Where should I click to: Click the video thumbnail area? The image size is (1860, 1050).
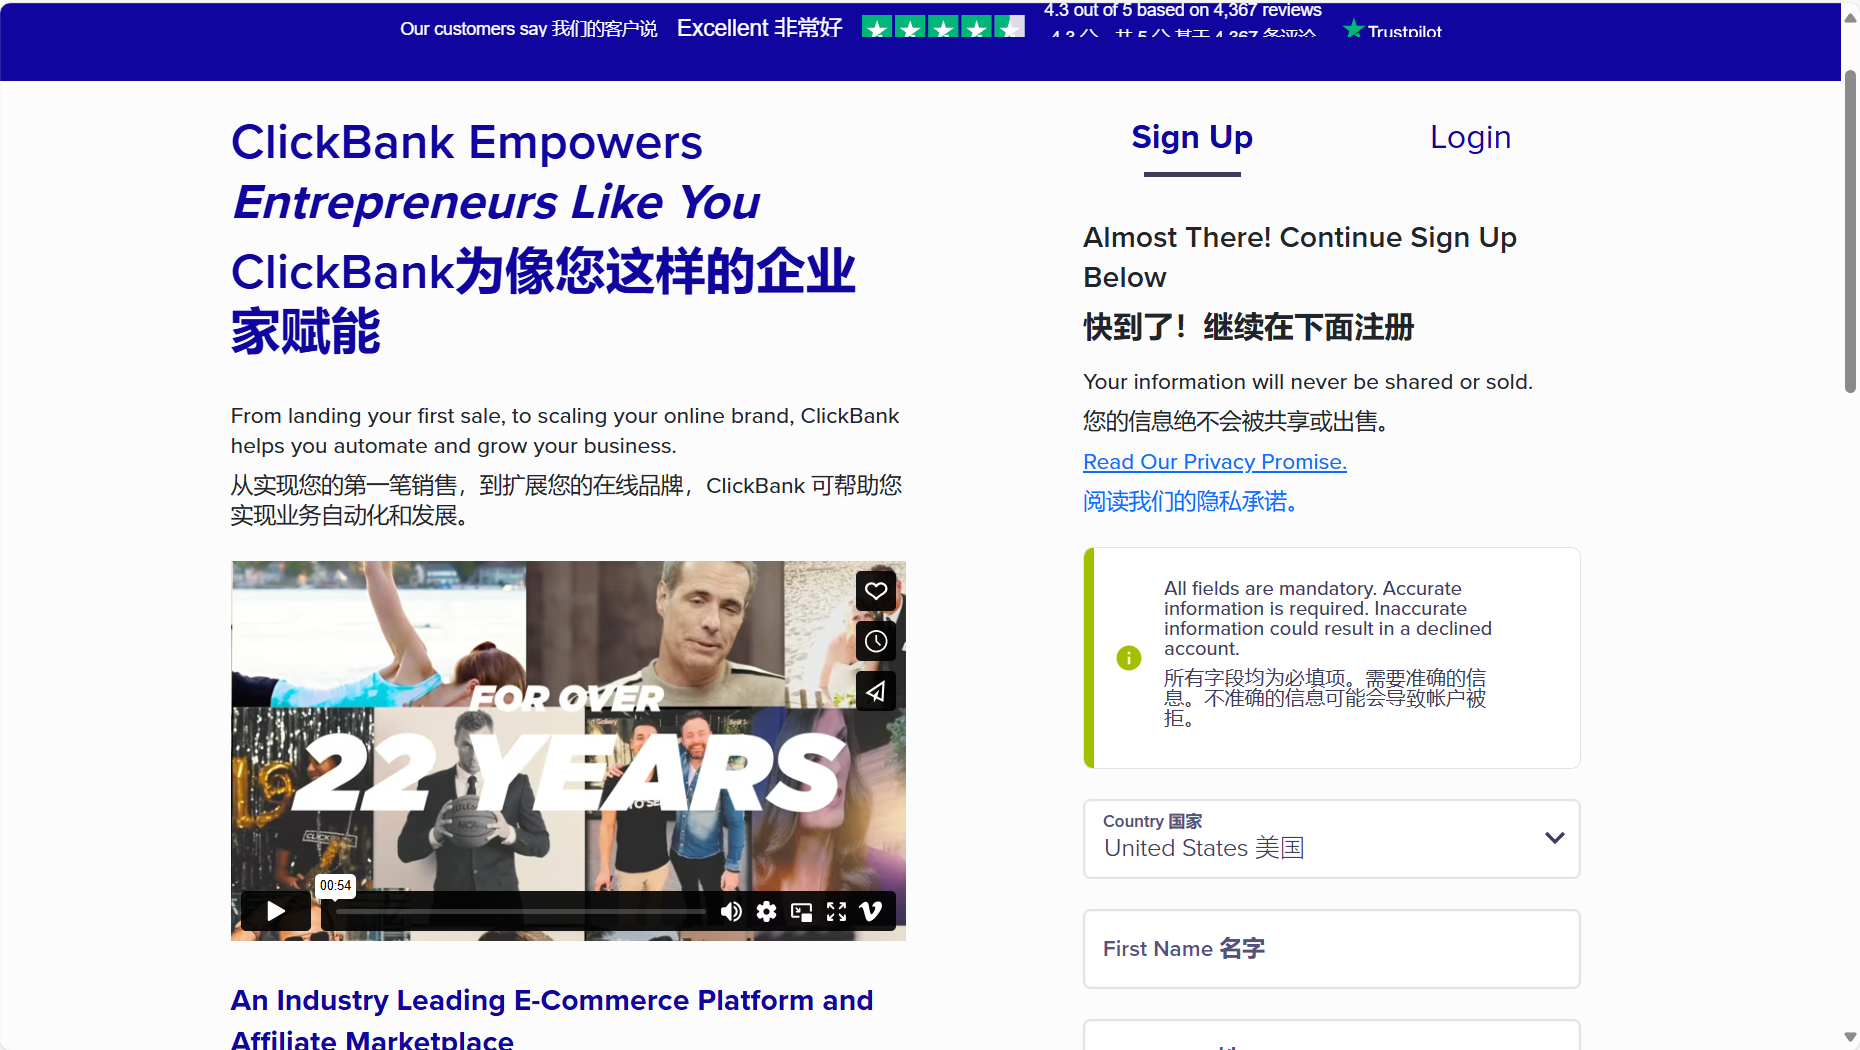568,750
